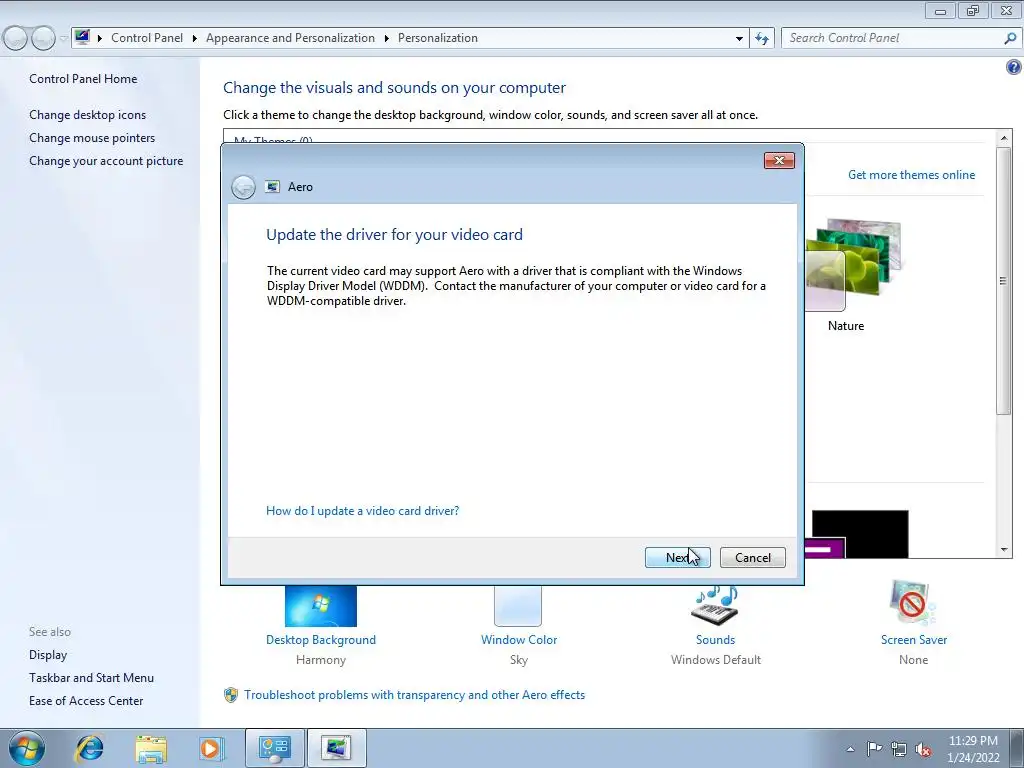Open Control Panel Home

point(83,78)
